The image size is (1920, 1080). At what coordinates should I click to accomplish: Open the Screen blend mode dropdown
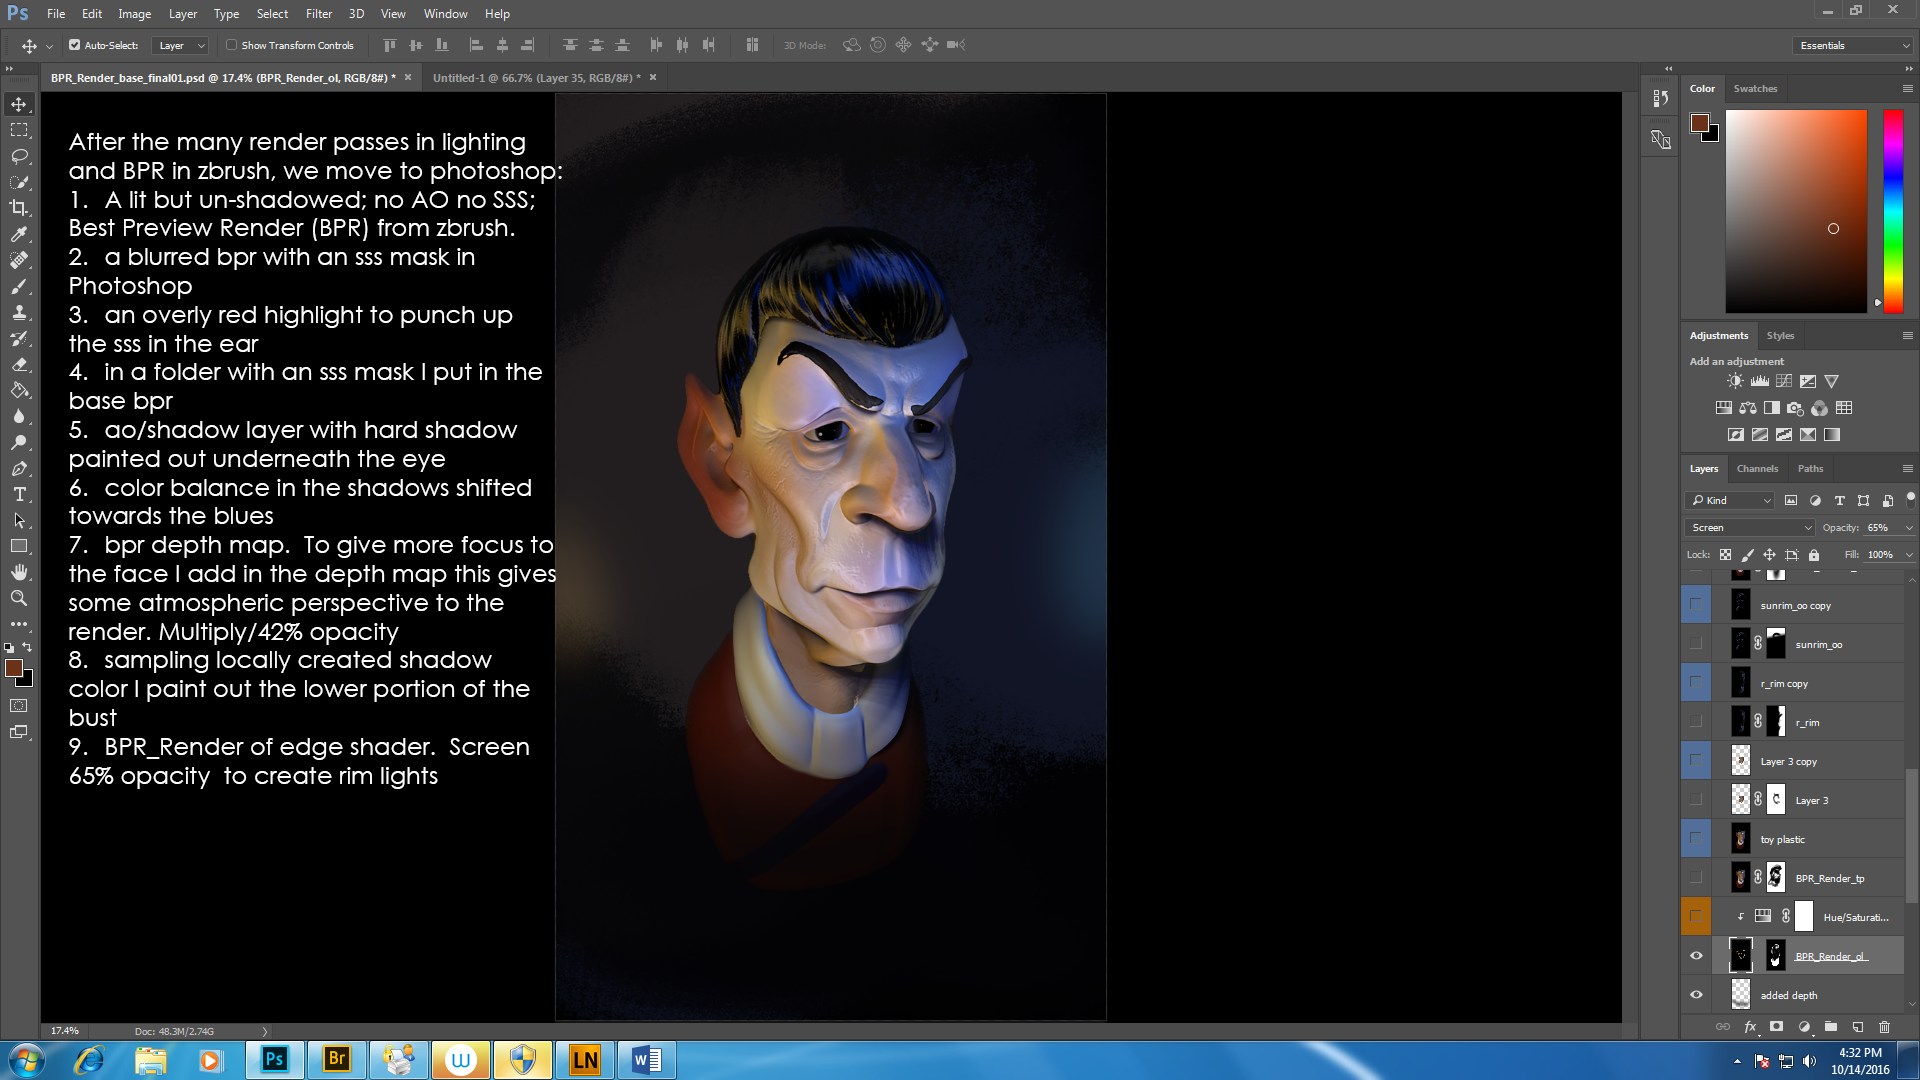click(x=1750, y=528)
